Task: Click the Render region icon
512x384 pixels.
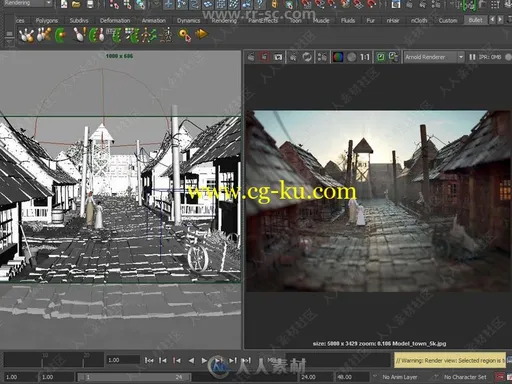Action: (x=264, y=57)
